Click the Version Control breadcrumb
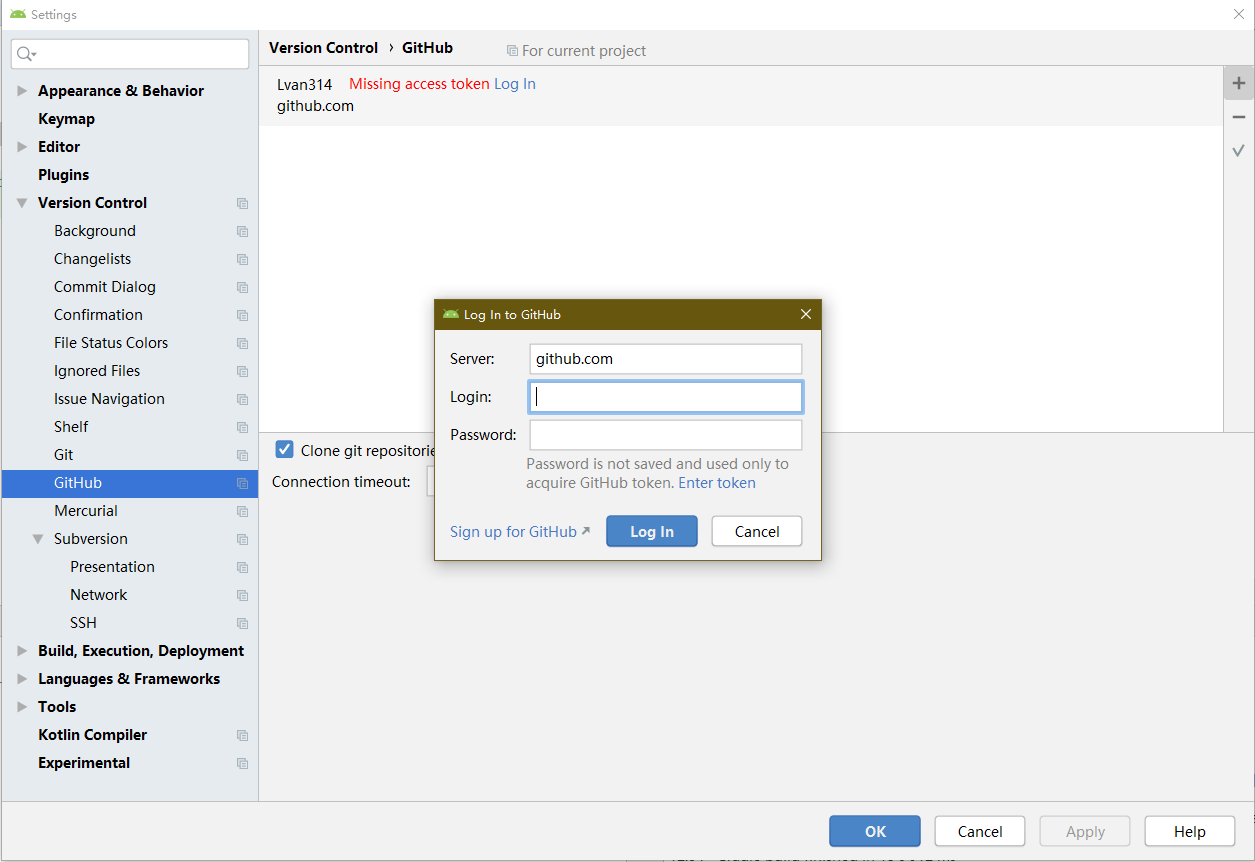This screenshot has height=862, width=1255. point(323,48)
